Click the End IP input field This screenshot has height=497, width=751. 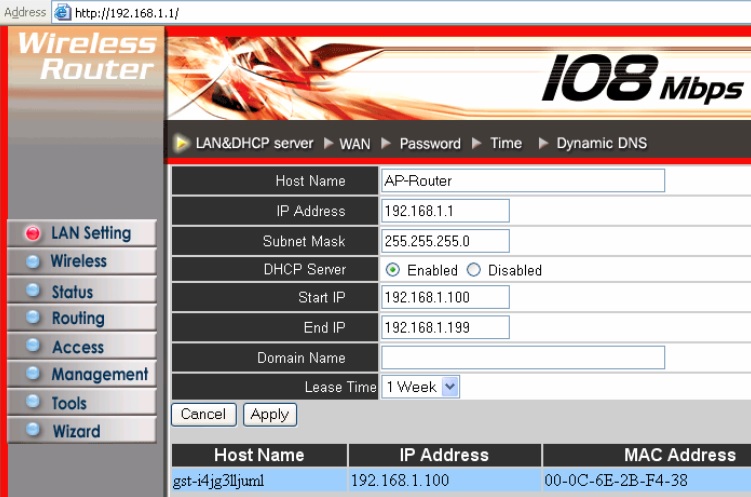445,328
